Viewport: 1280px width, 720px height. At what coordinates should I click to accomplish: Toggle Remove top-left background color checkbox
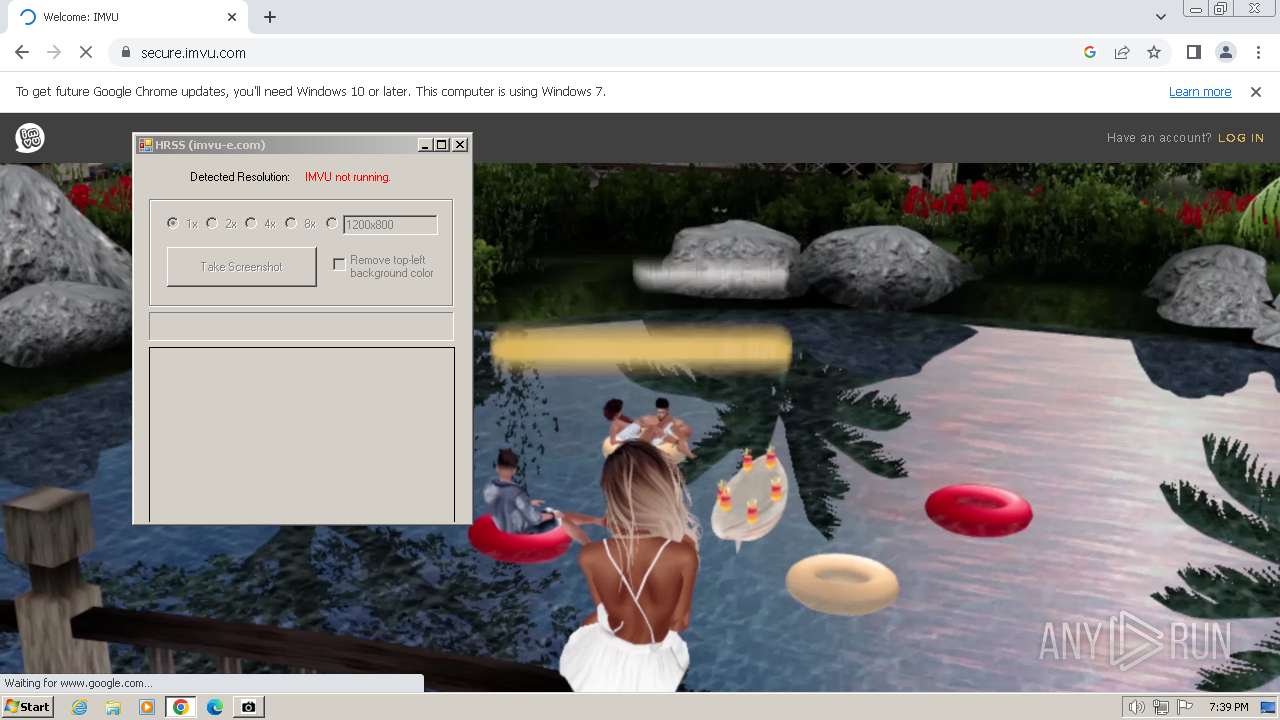tap(339, 264)
